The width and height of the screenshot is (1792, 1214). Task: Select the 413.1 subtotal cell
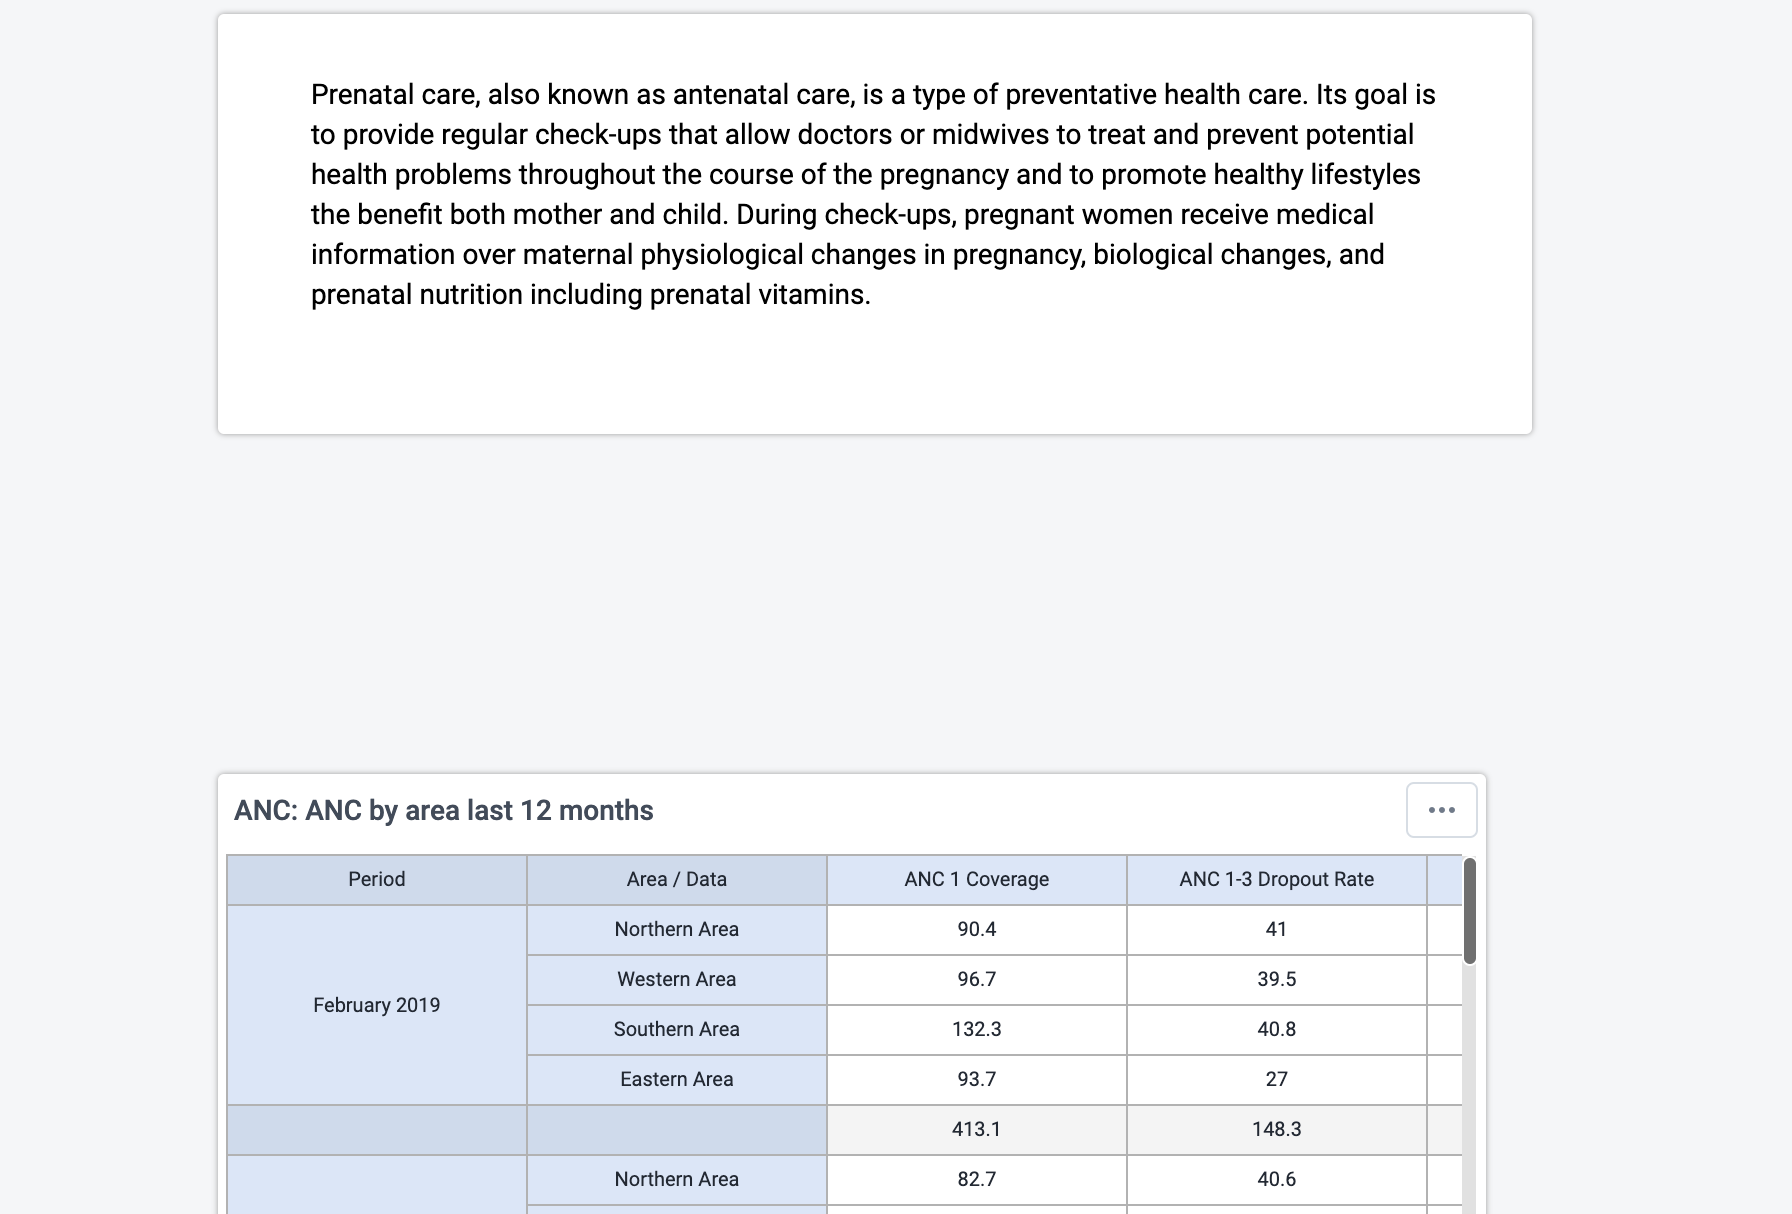(x=977, y=1130)
